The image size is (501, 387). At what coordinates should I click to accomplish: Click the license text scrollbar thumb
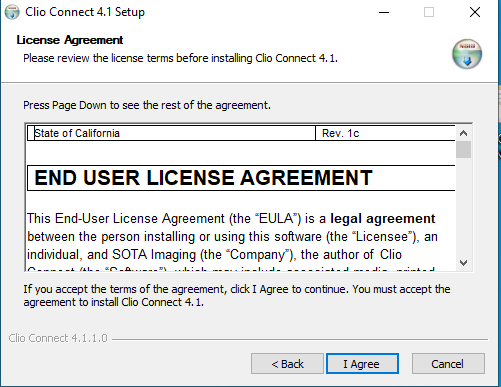click(x=463, y=150)
